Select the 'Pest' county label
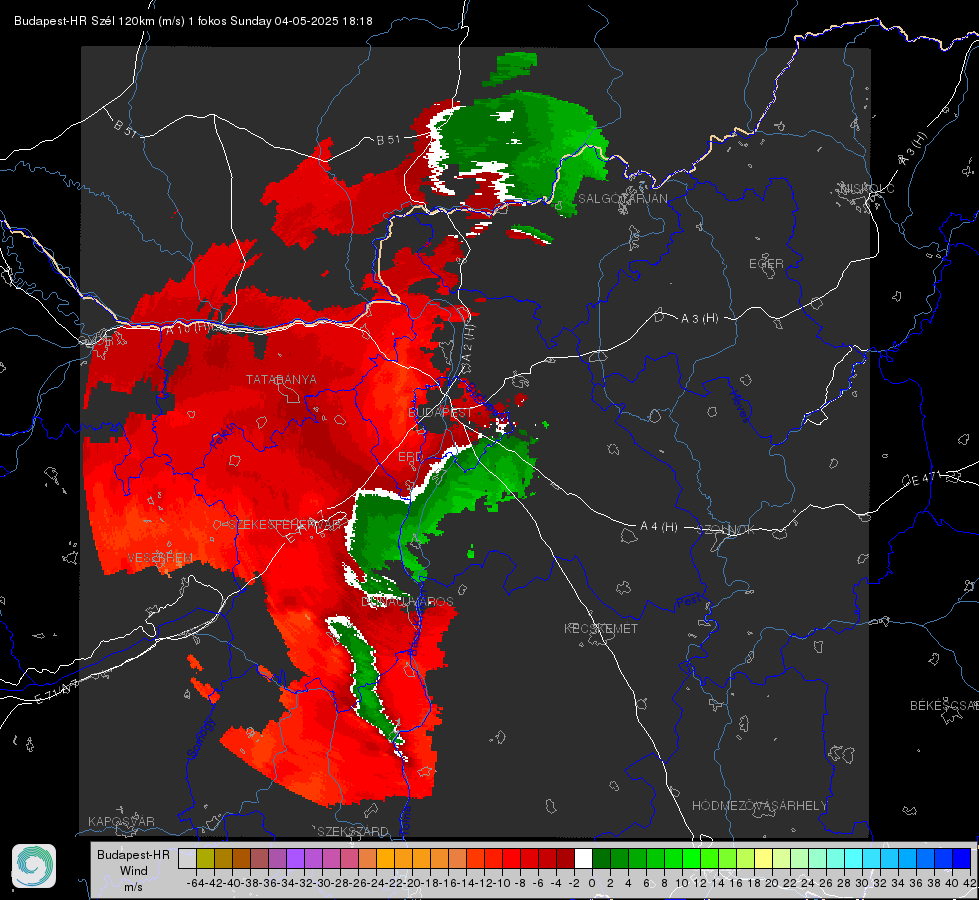This screenshot has height=900, width=979. click(x=688, y=601)
